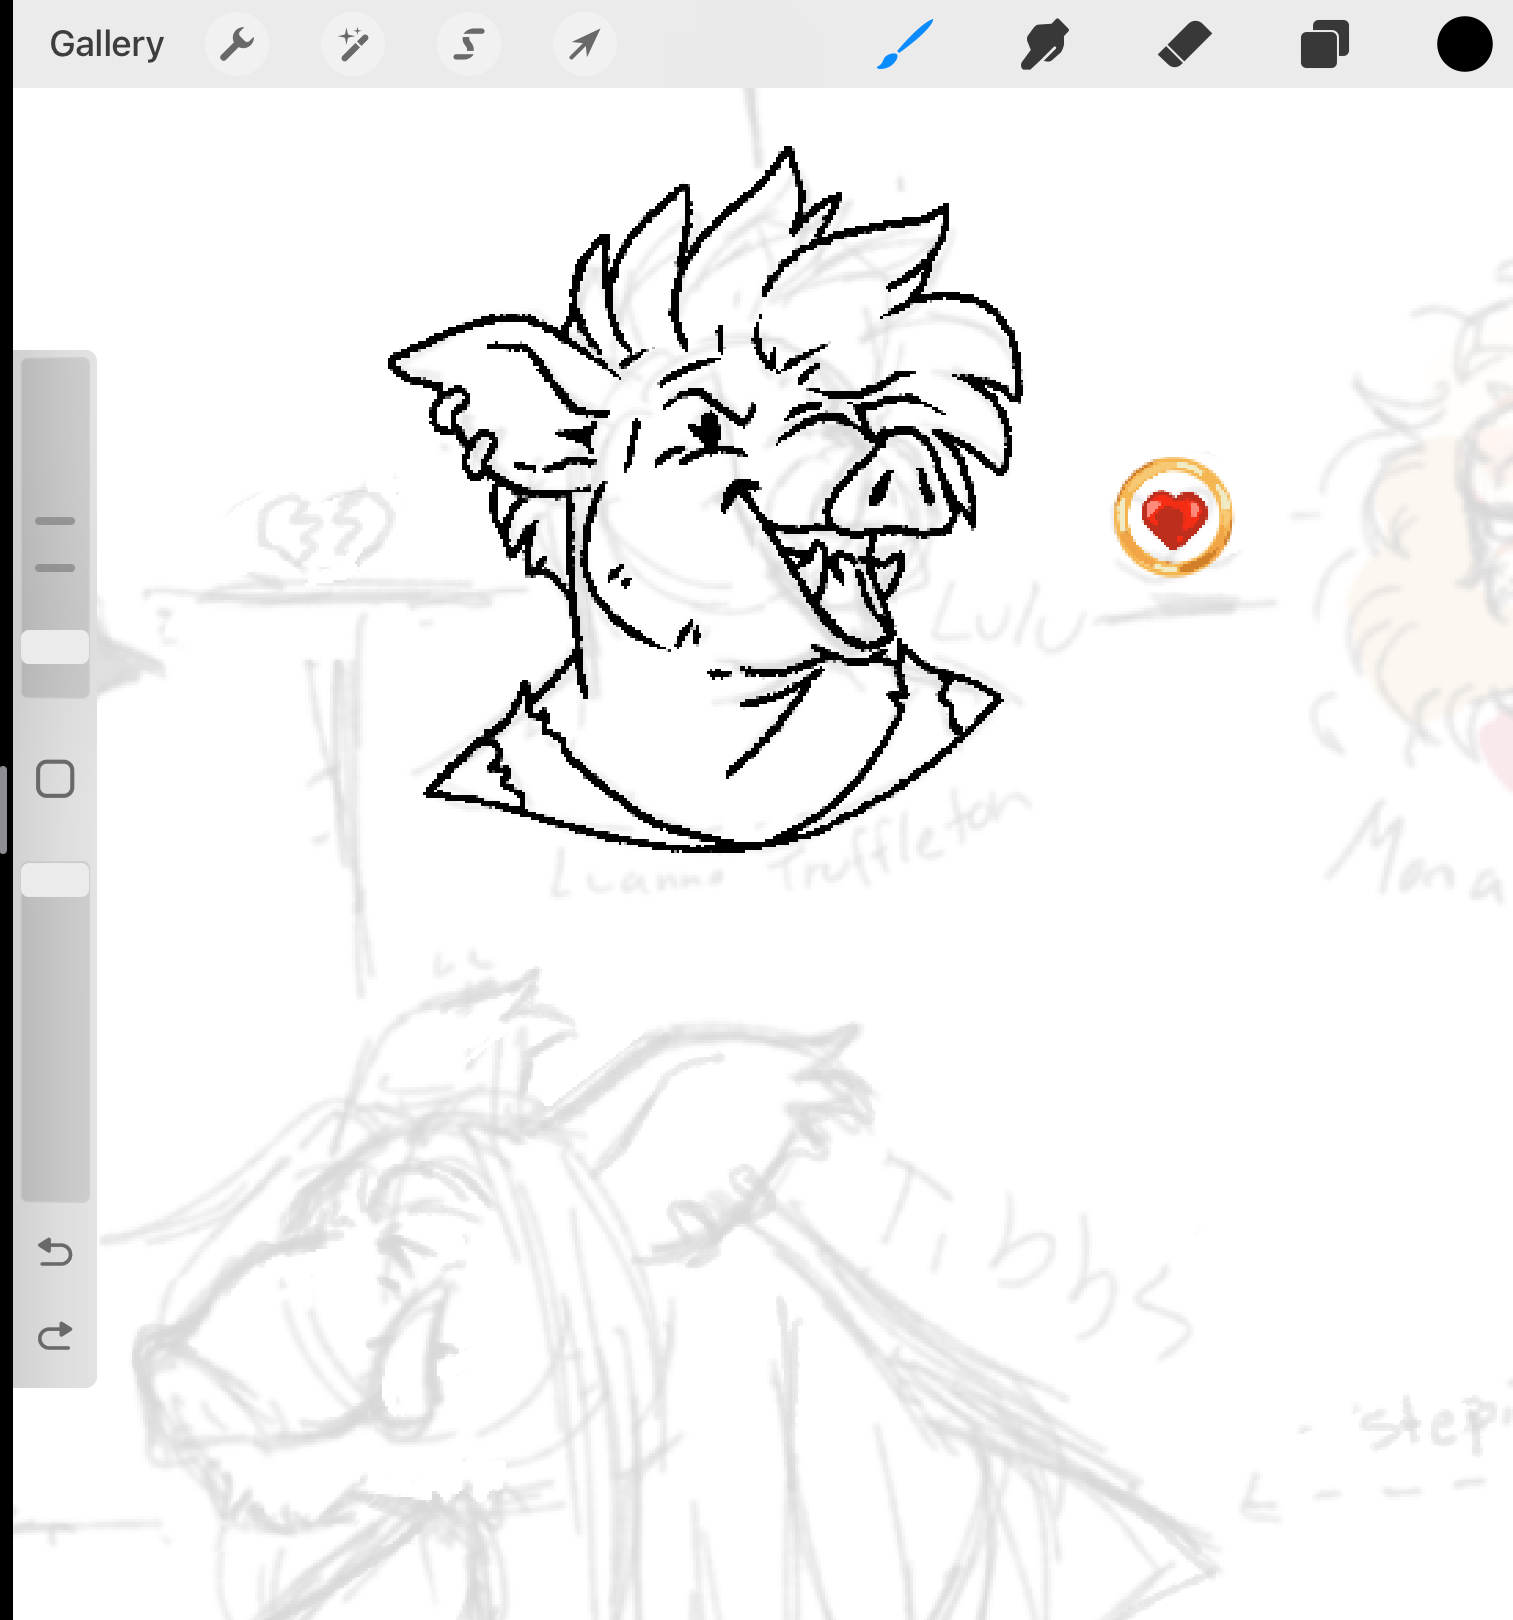Image resolution: width=1513 pixels, height=1620 pixels.
Task: Redo the last undone action
Action: (x=55, y=1336)
